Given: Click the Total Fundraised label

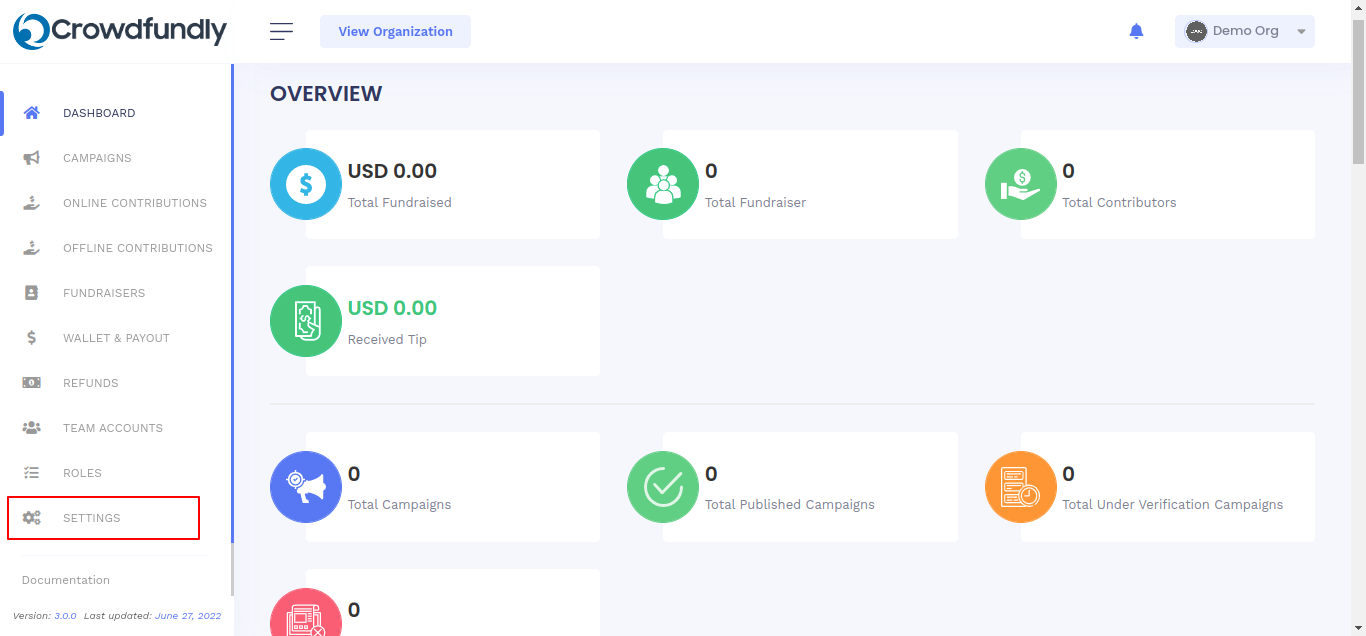Looking at the screenshot, I should pyautogui.click(x=399, y=202).
